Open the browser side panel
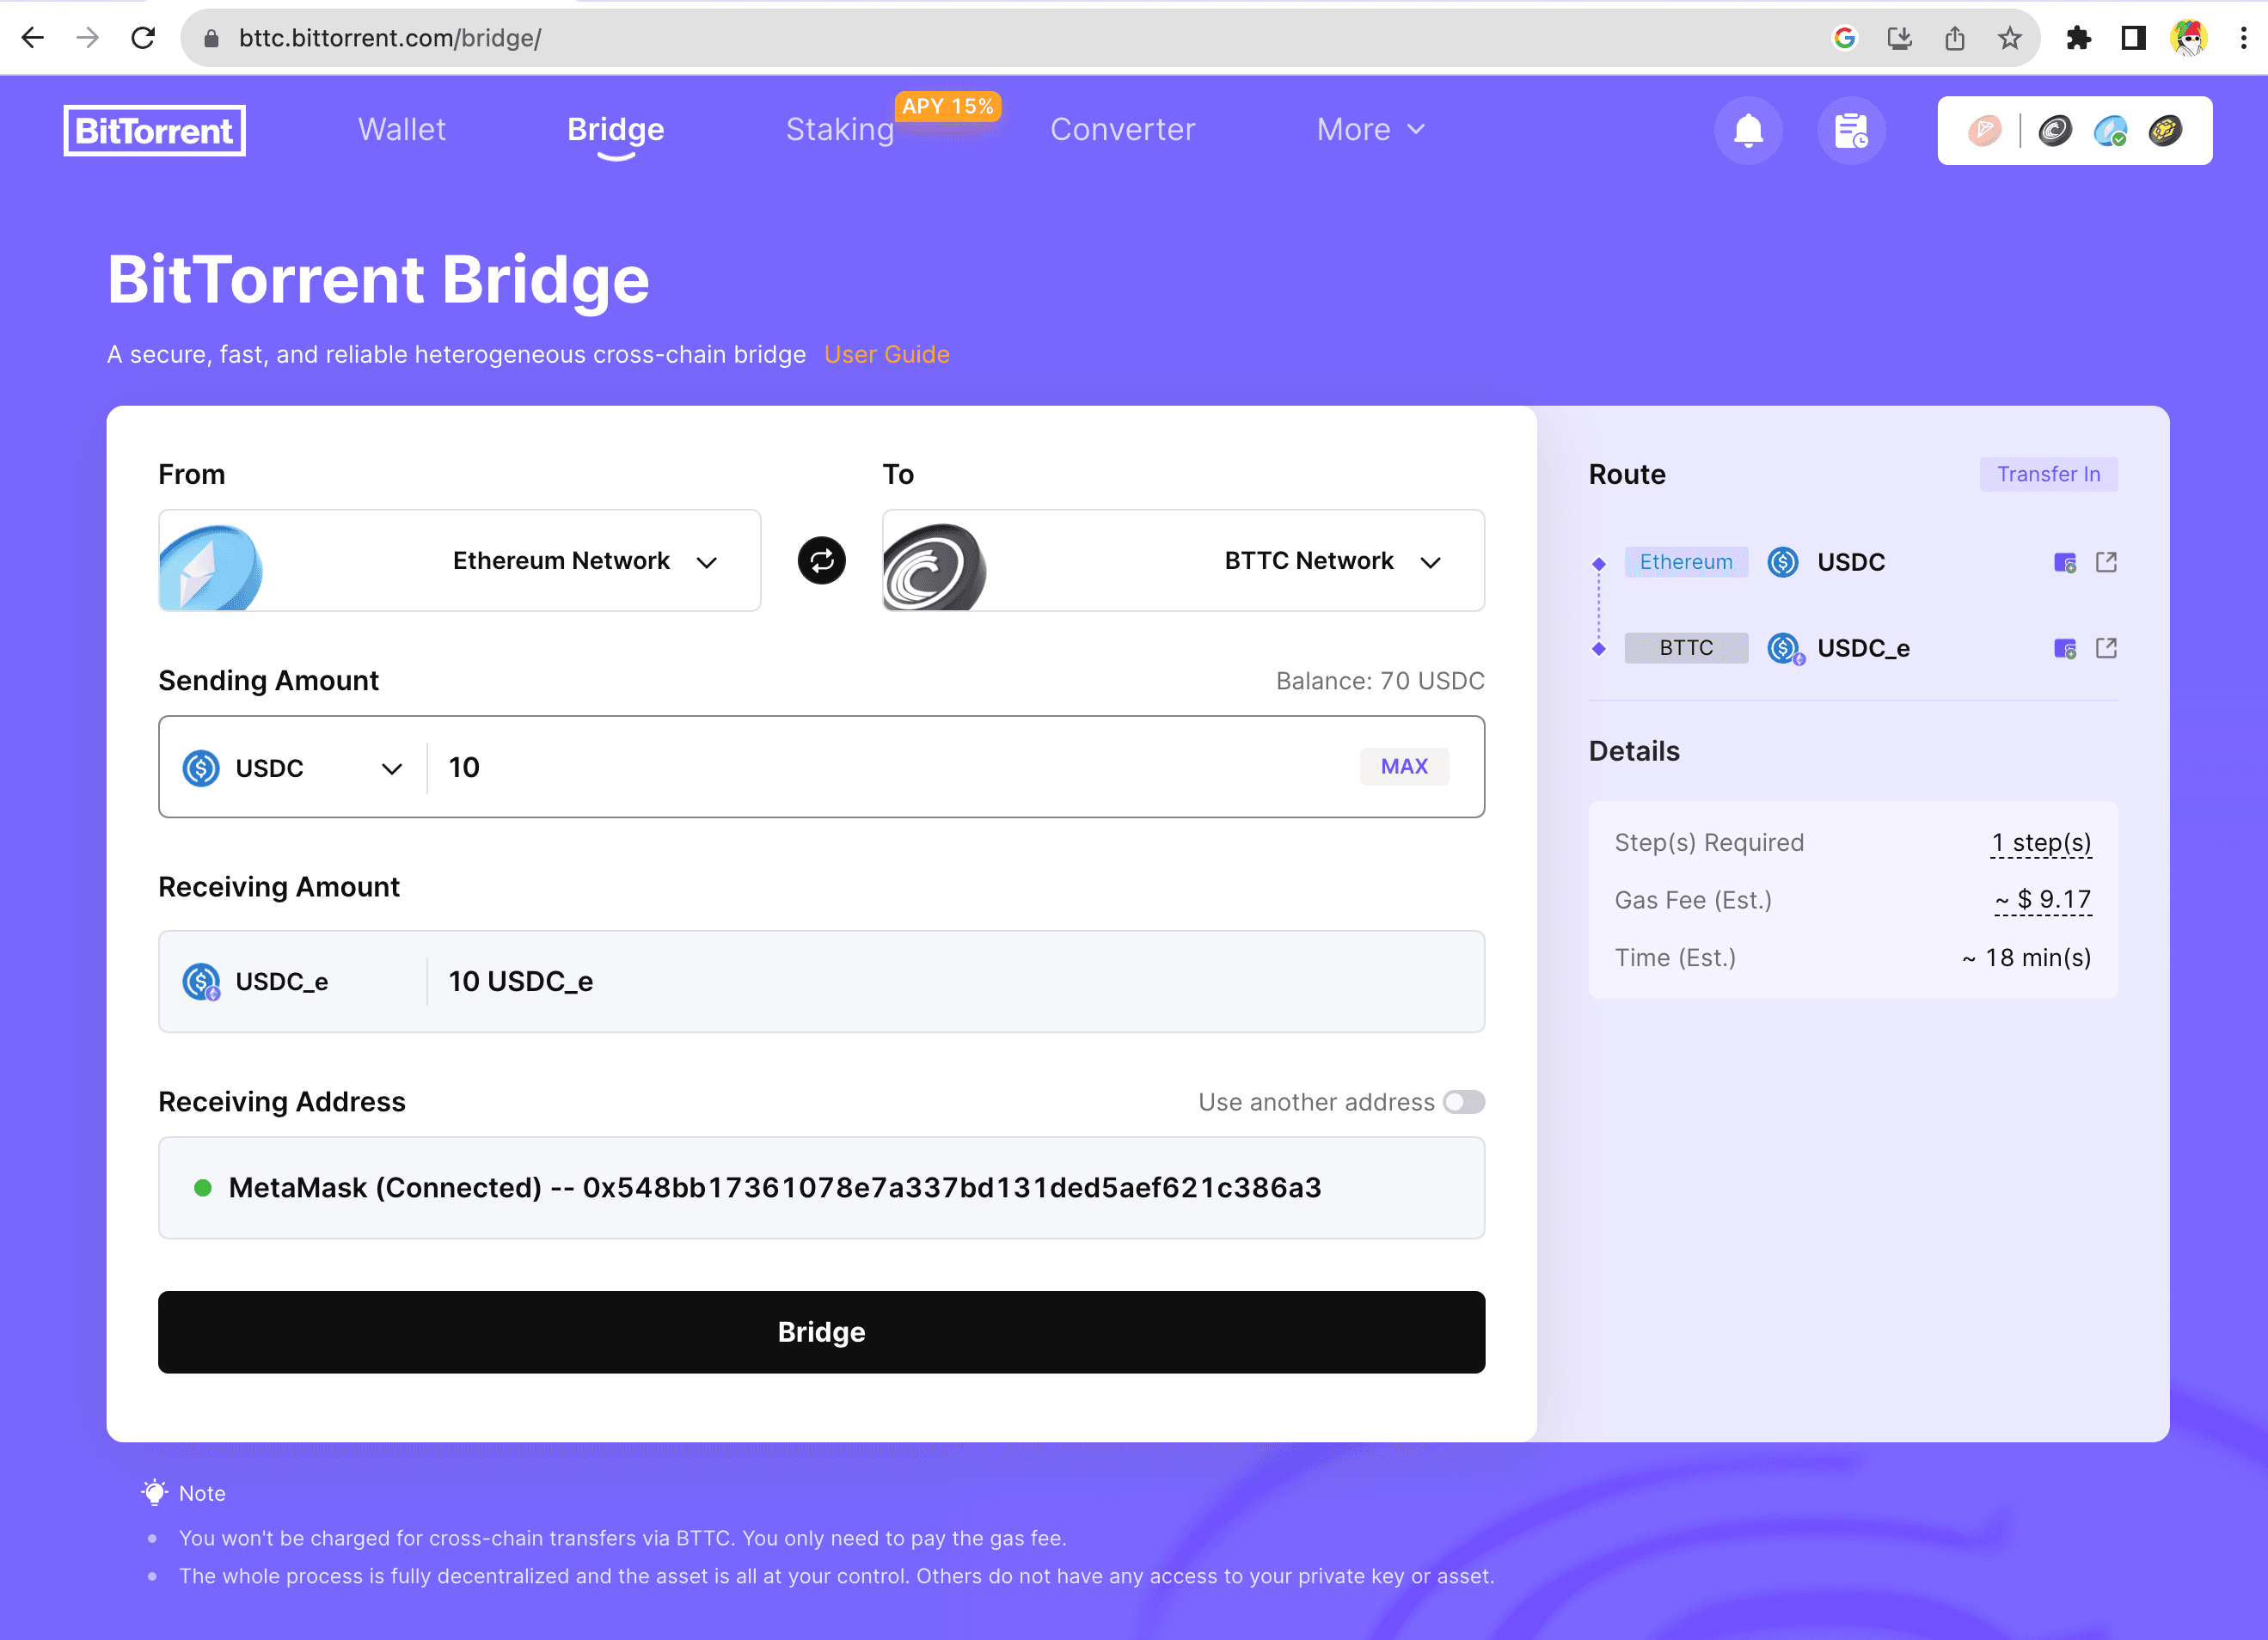Screen dimensions: 2268x1640 tap(2133, 38)
